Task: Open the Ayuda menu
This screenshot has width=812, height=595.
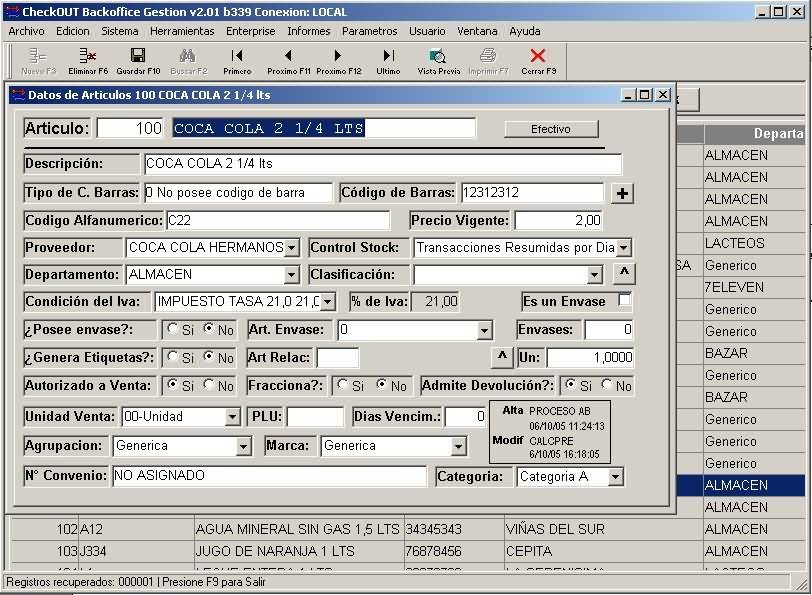Action: point(525,31)
